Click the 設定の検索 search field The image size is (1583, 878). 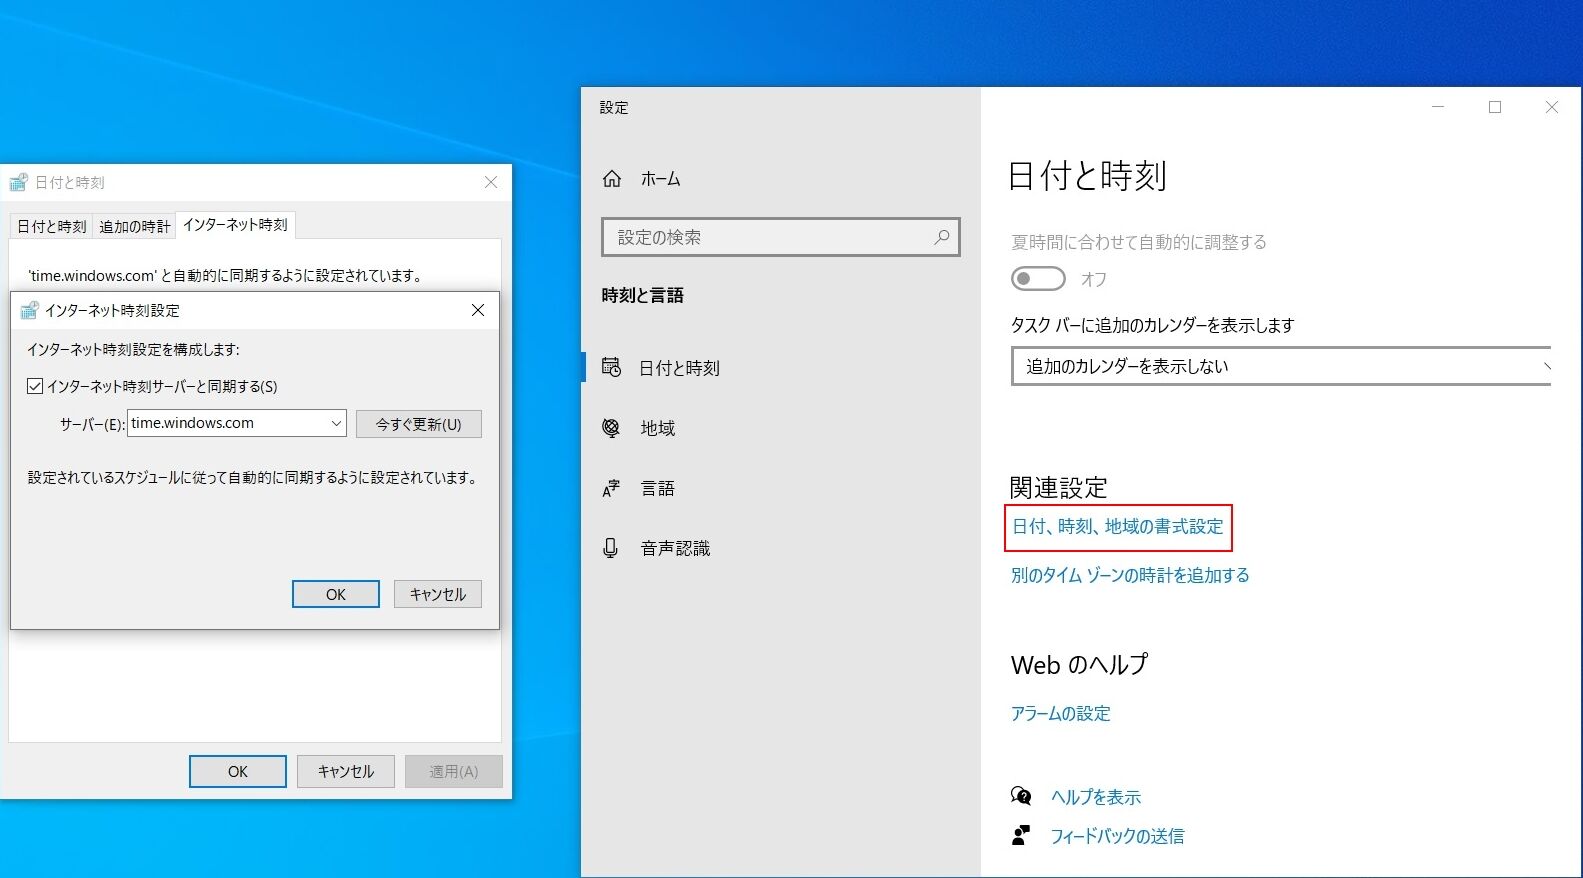781,237
